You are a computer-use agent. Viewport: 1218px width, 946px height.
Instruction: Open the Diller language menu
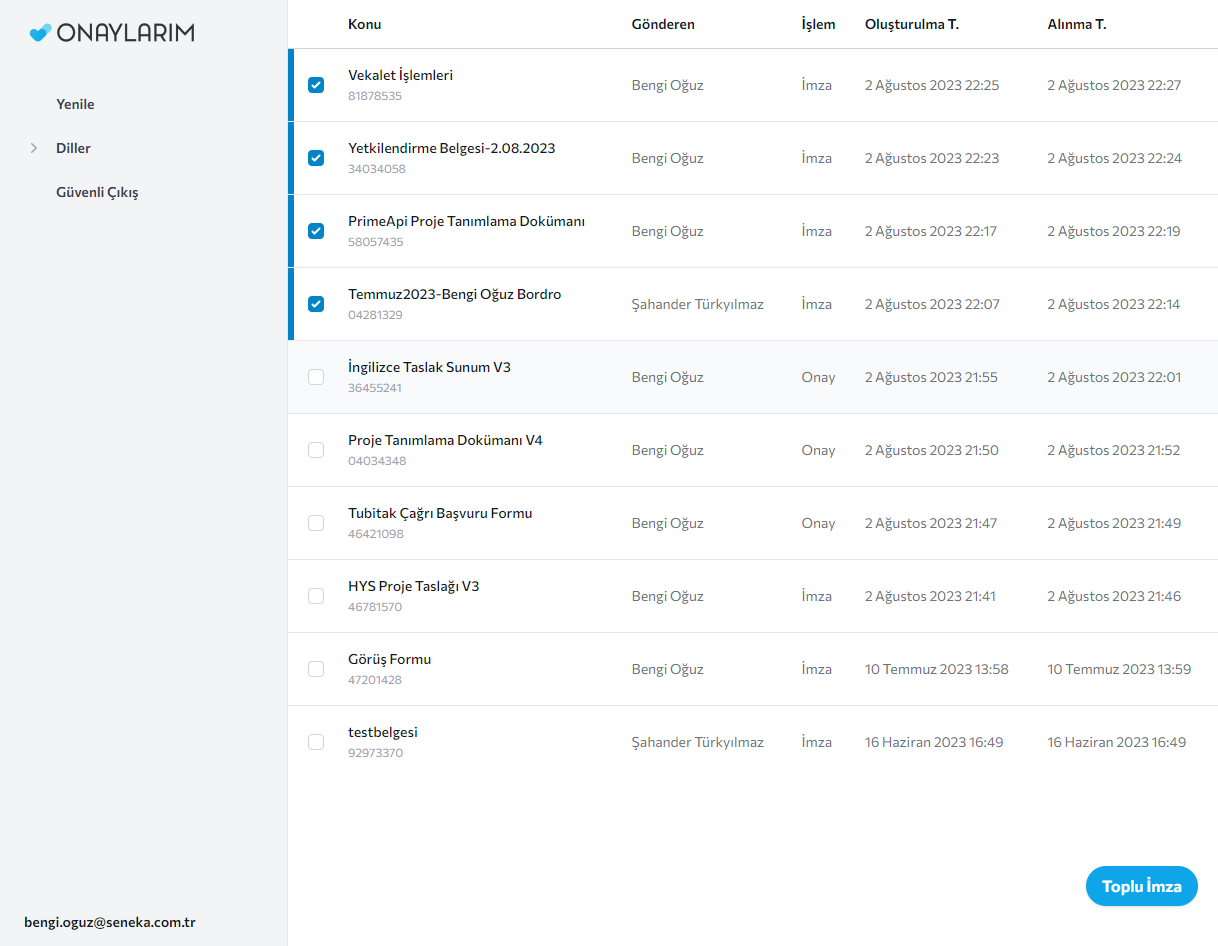tap(73, 148)
